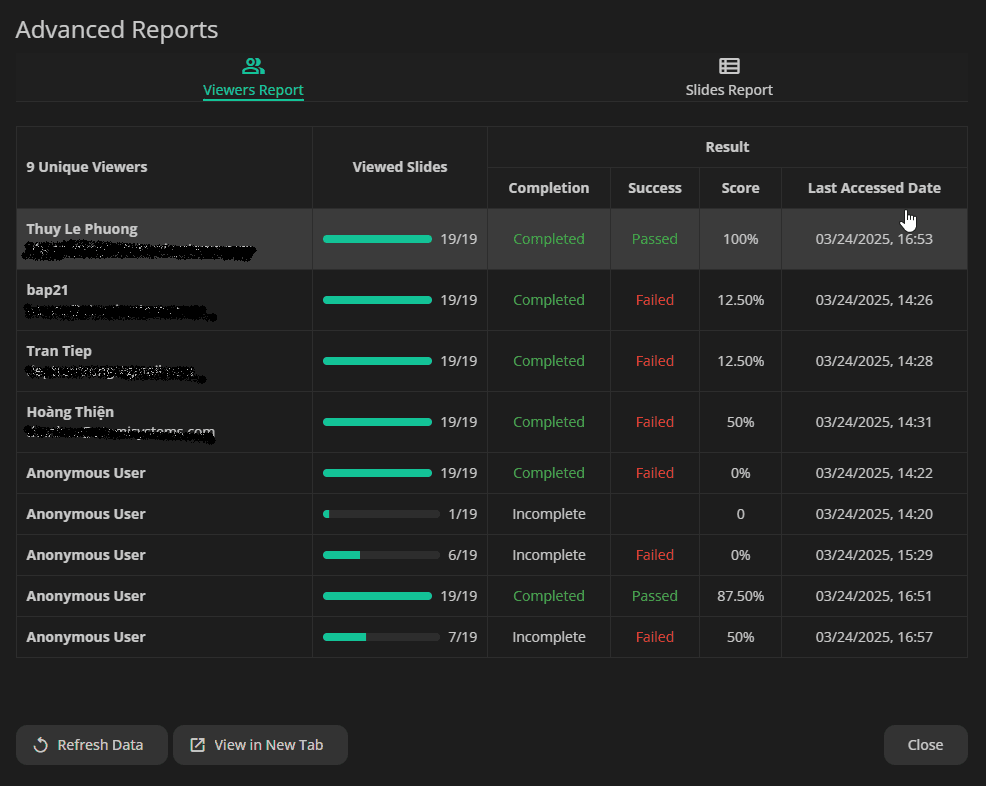
Task: Click the Last Accessed Date column header
Action: pyautogui.click(x=874, y=188)
